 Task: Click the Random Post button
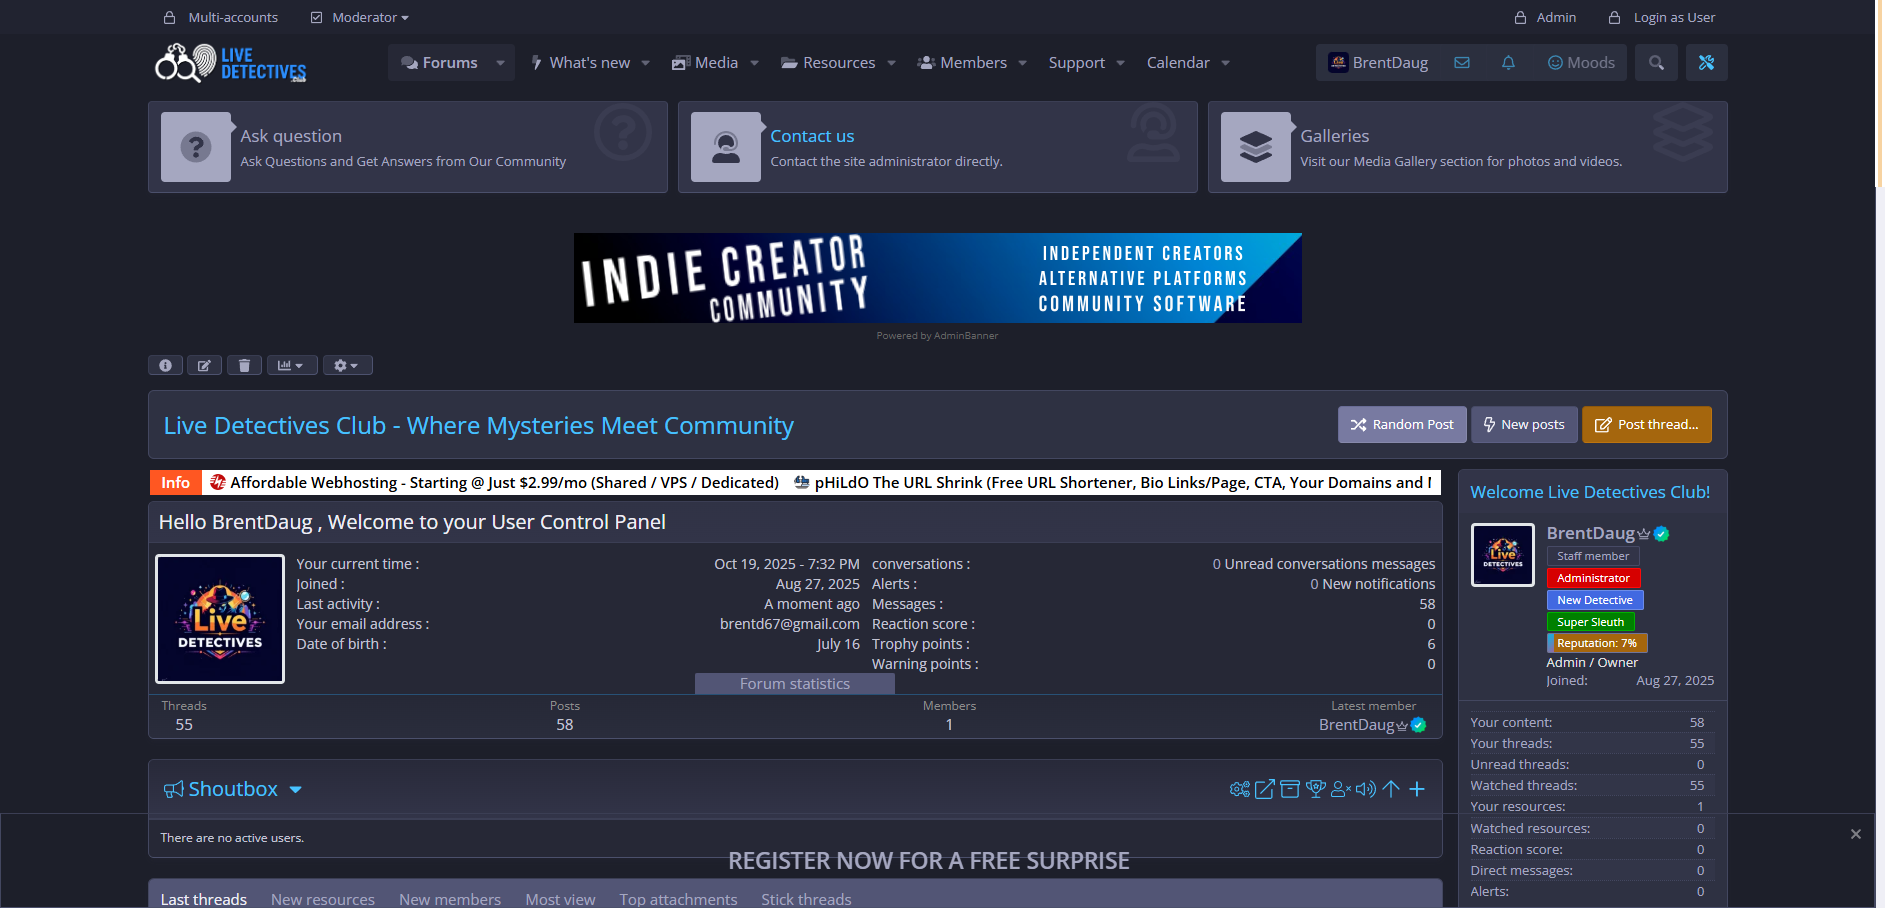pos(1402,425)
